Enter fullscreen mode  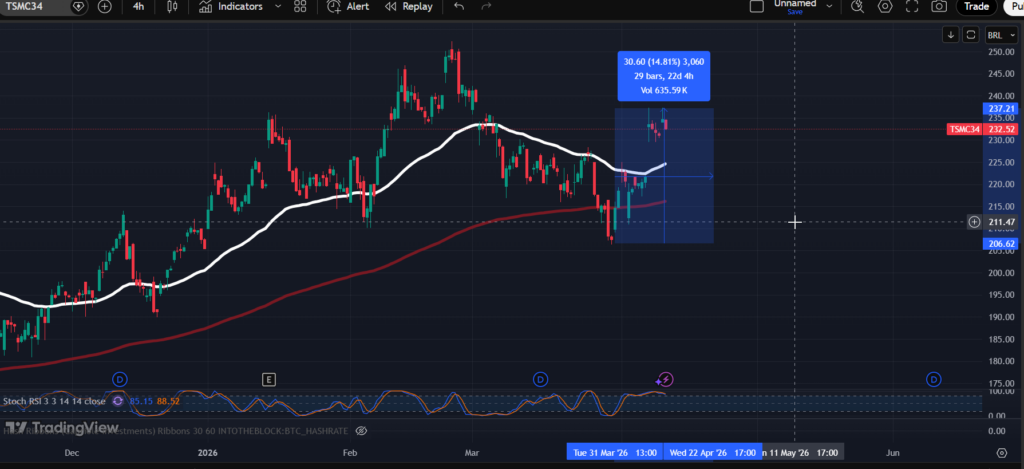912,6
